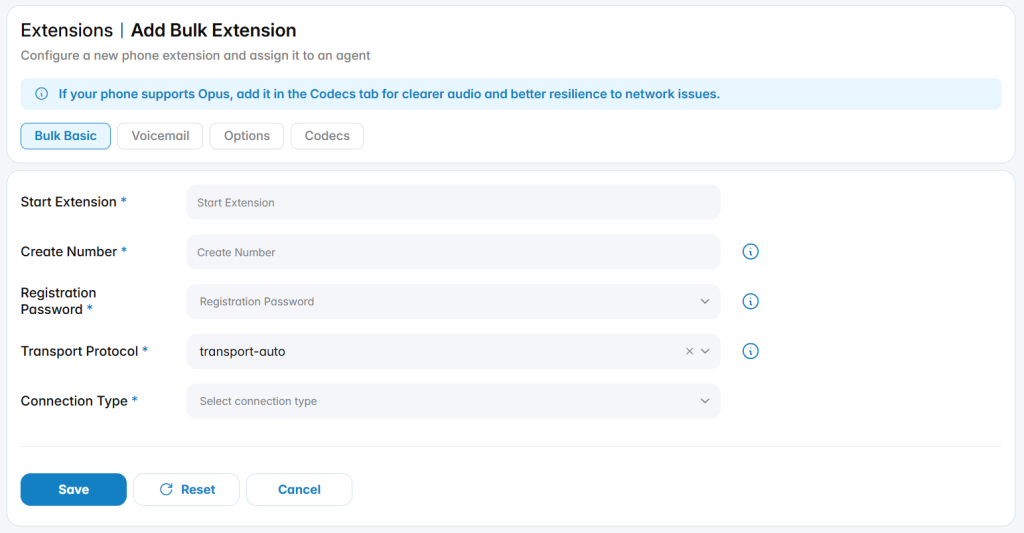This screenshot has width=1024, height=533.
Task: Focus the Create Number input field
Action: 453,252
